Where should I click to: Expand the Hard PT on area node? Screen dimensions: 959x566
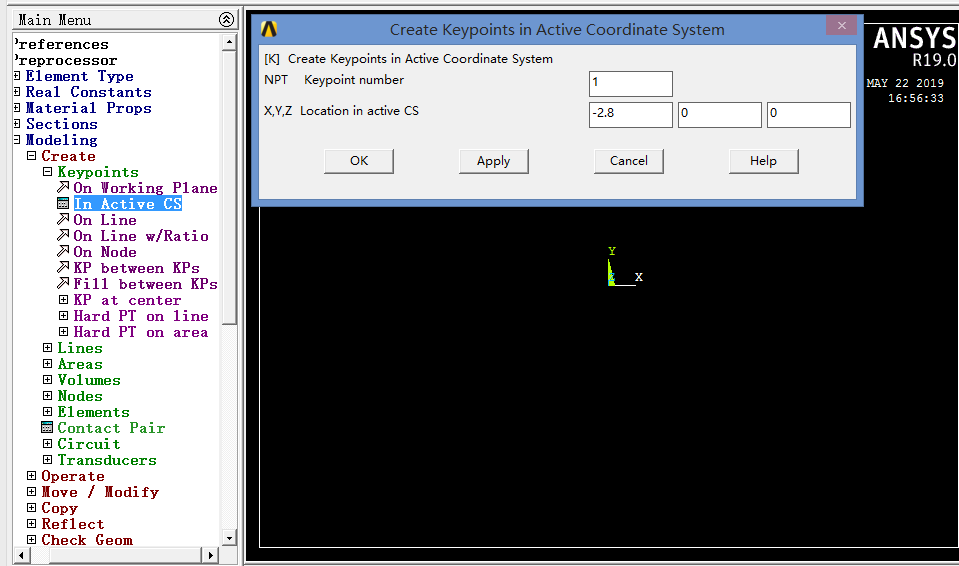click(64, 332)
